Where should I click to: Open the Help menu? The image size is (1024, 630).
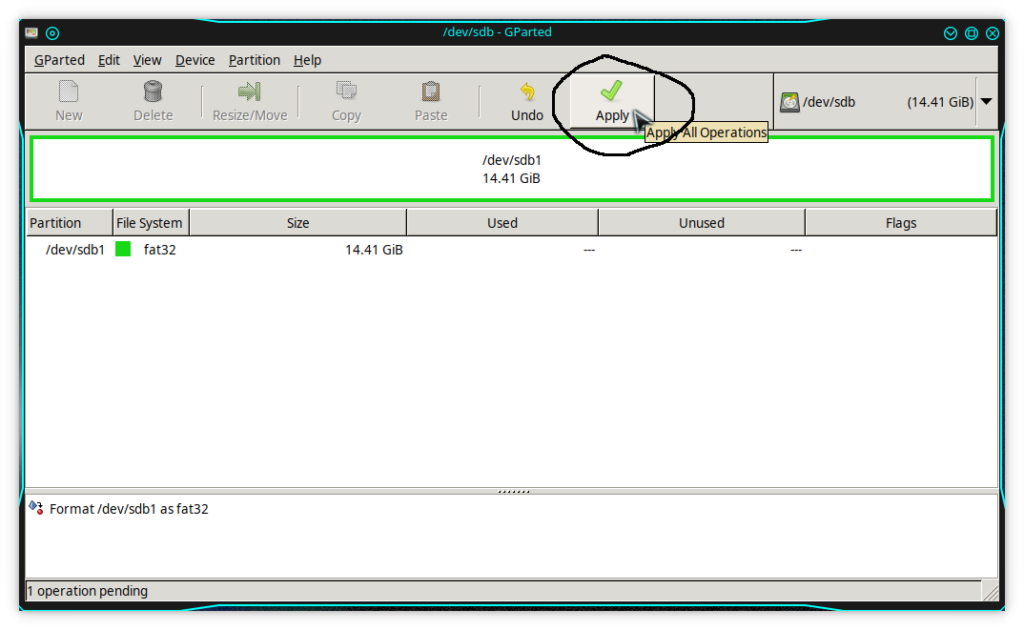tap(307, 60)
